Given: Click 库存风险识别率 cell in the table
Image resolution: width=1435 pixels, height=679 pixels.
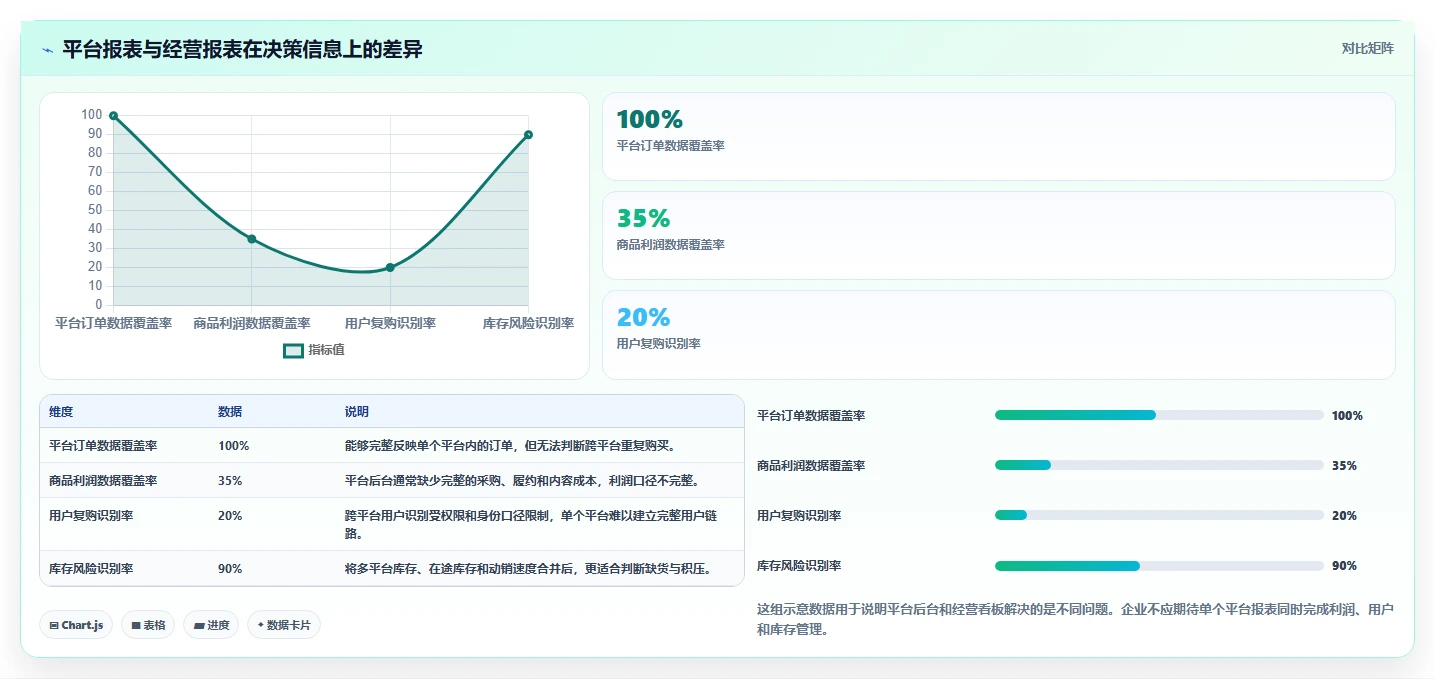Looking at the screenshot, I should point(91,568).
